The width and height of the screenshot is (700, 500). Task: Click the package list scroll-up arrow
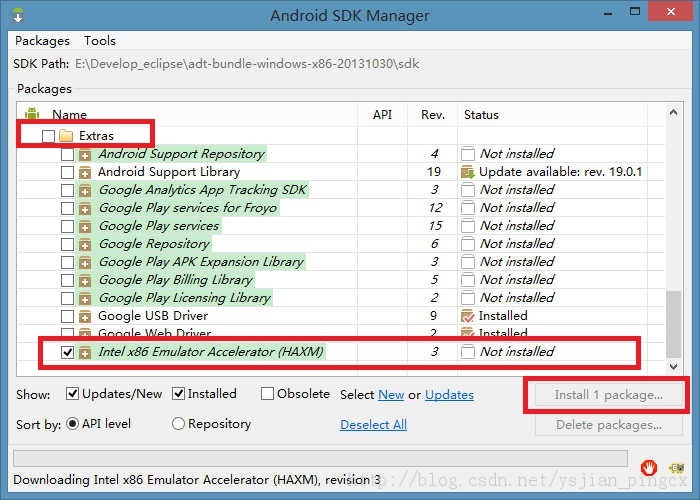[673, 112]
